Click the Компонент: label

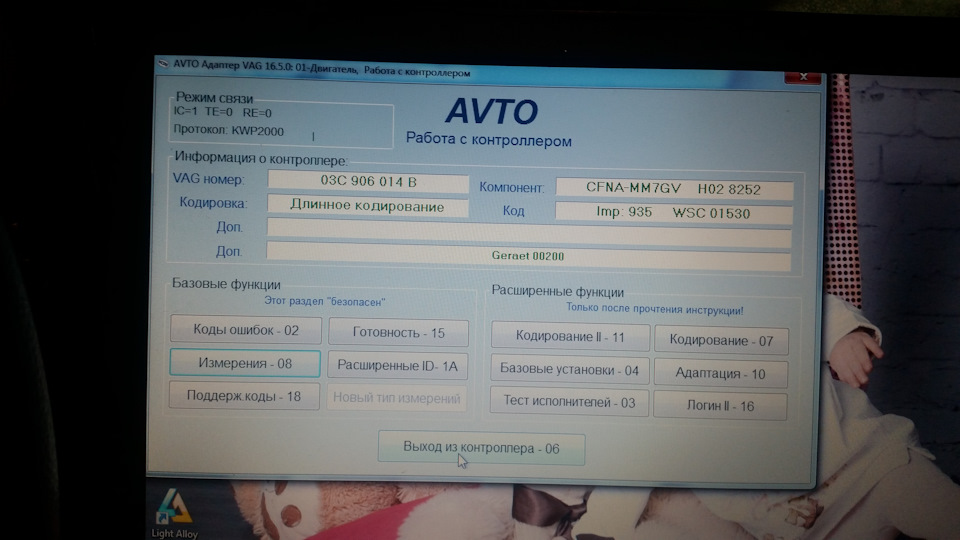pyautogui.click(x=511, y=187)
